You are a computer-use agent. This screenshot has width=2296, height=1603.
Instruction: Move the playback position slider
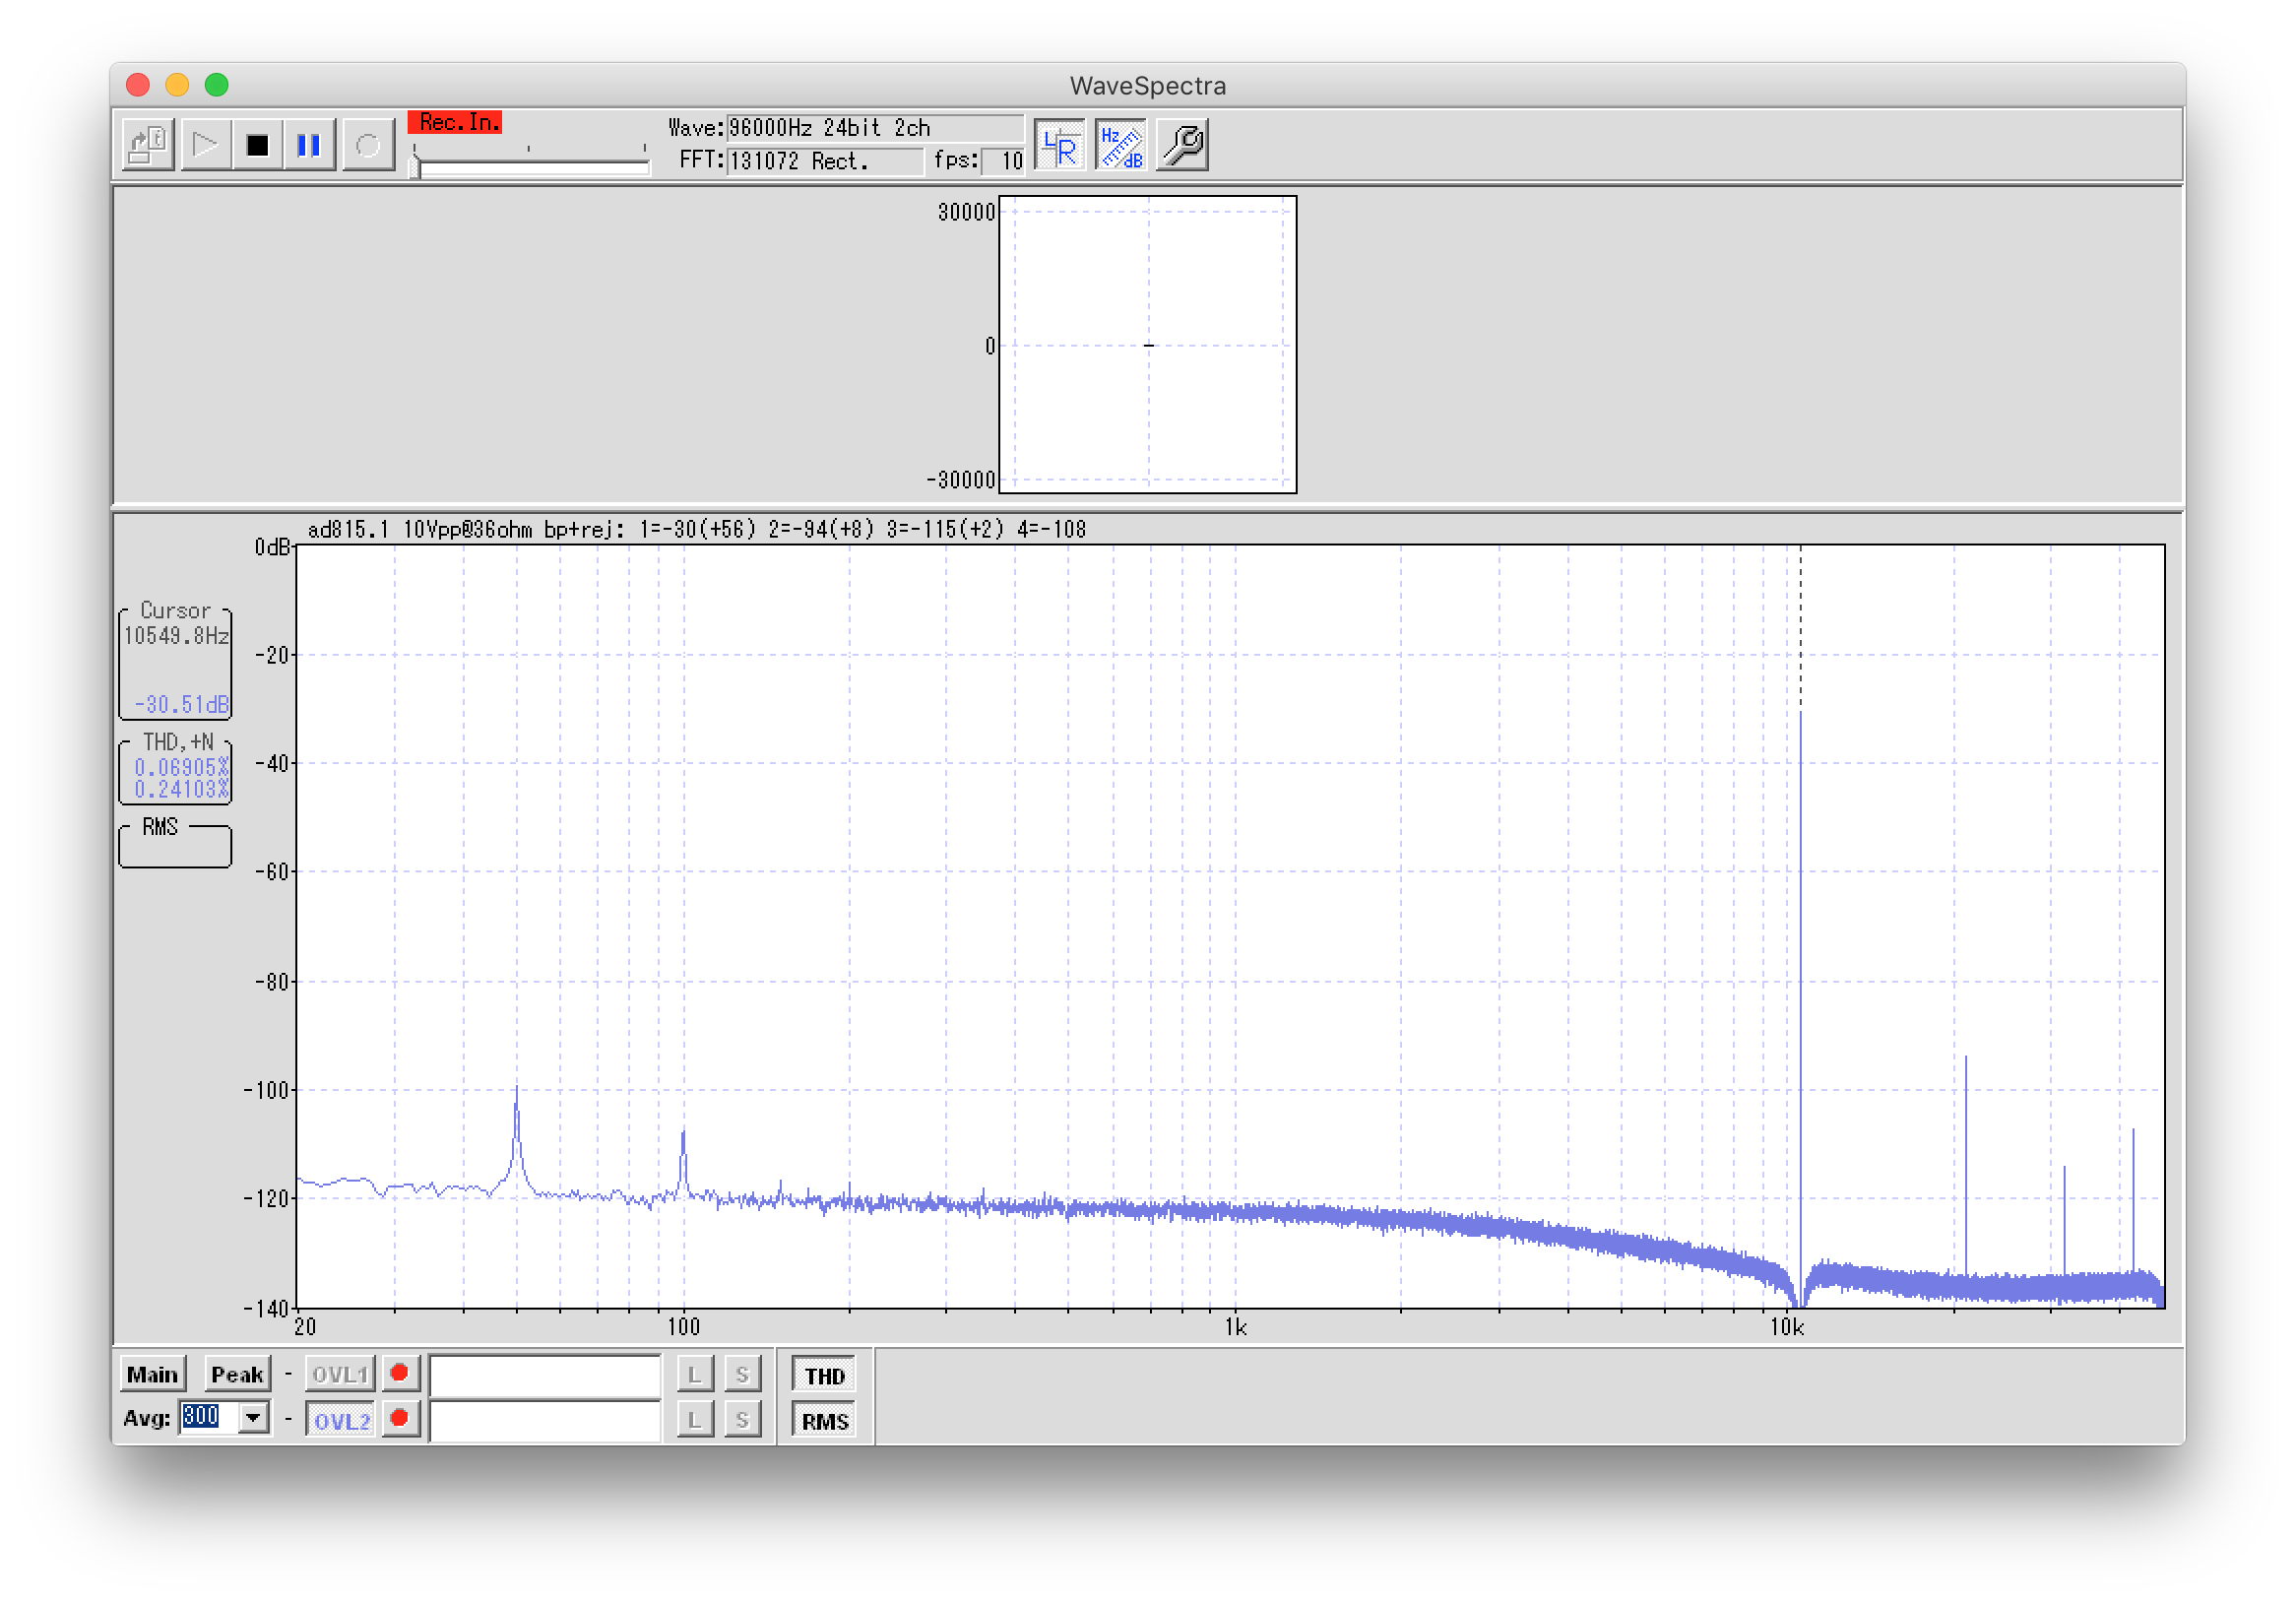pos(415,165)
